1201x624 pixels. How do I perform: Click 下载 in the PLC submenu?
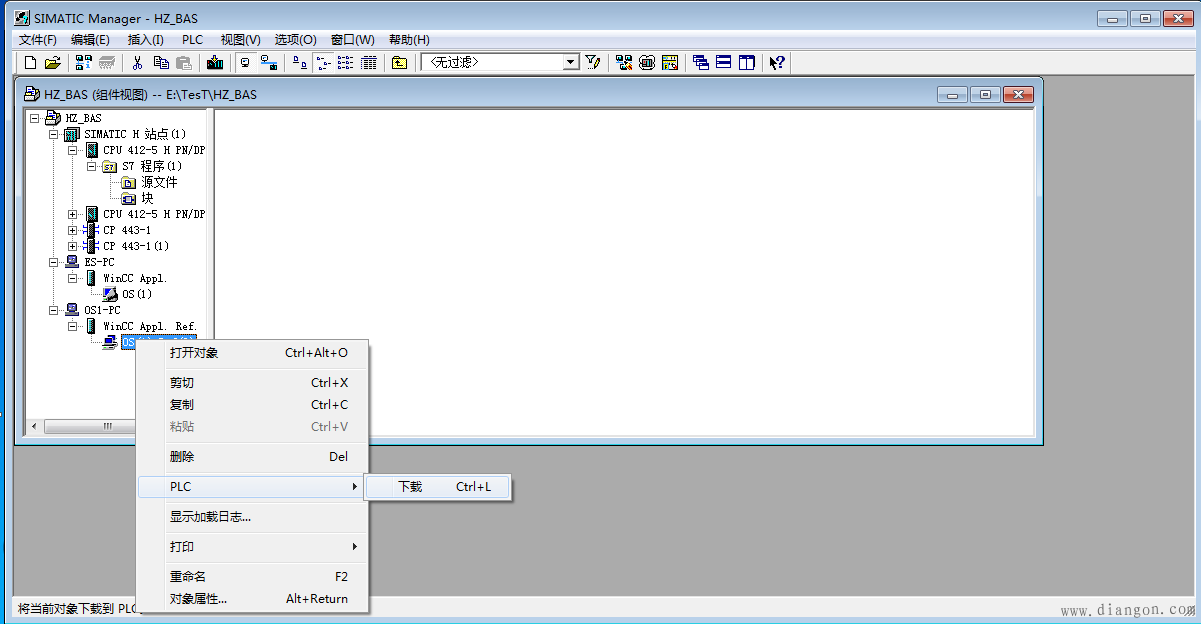click(x=438, y=487)
